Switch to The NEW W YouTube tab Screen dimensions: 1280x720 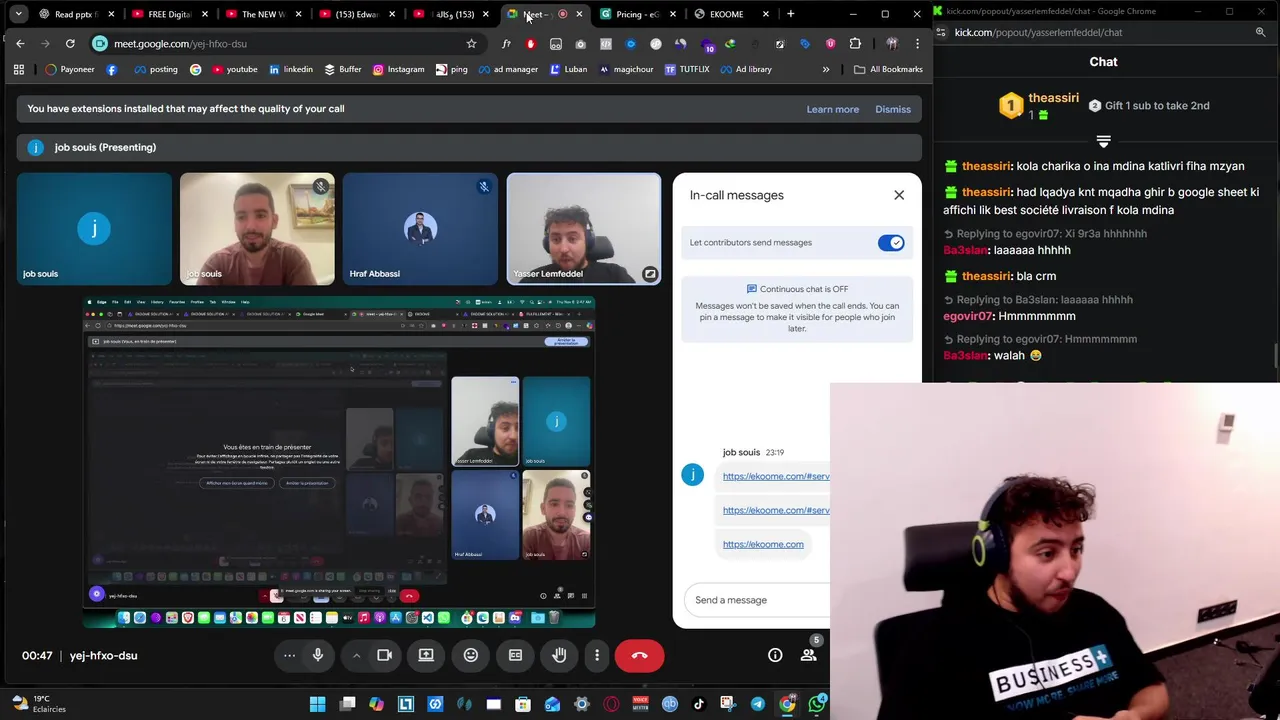(263, 14)
